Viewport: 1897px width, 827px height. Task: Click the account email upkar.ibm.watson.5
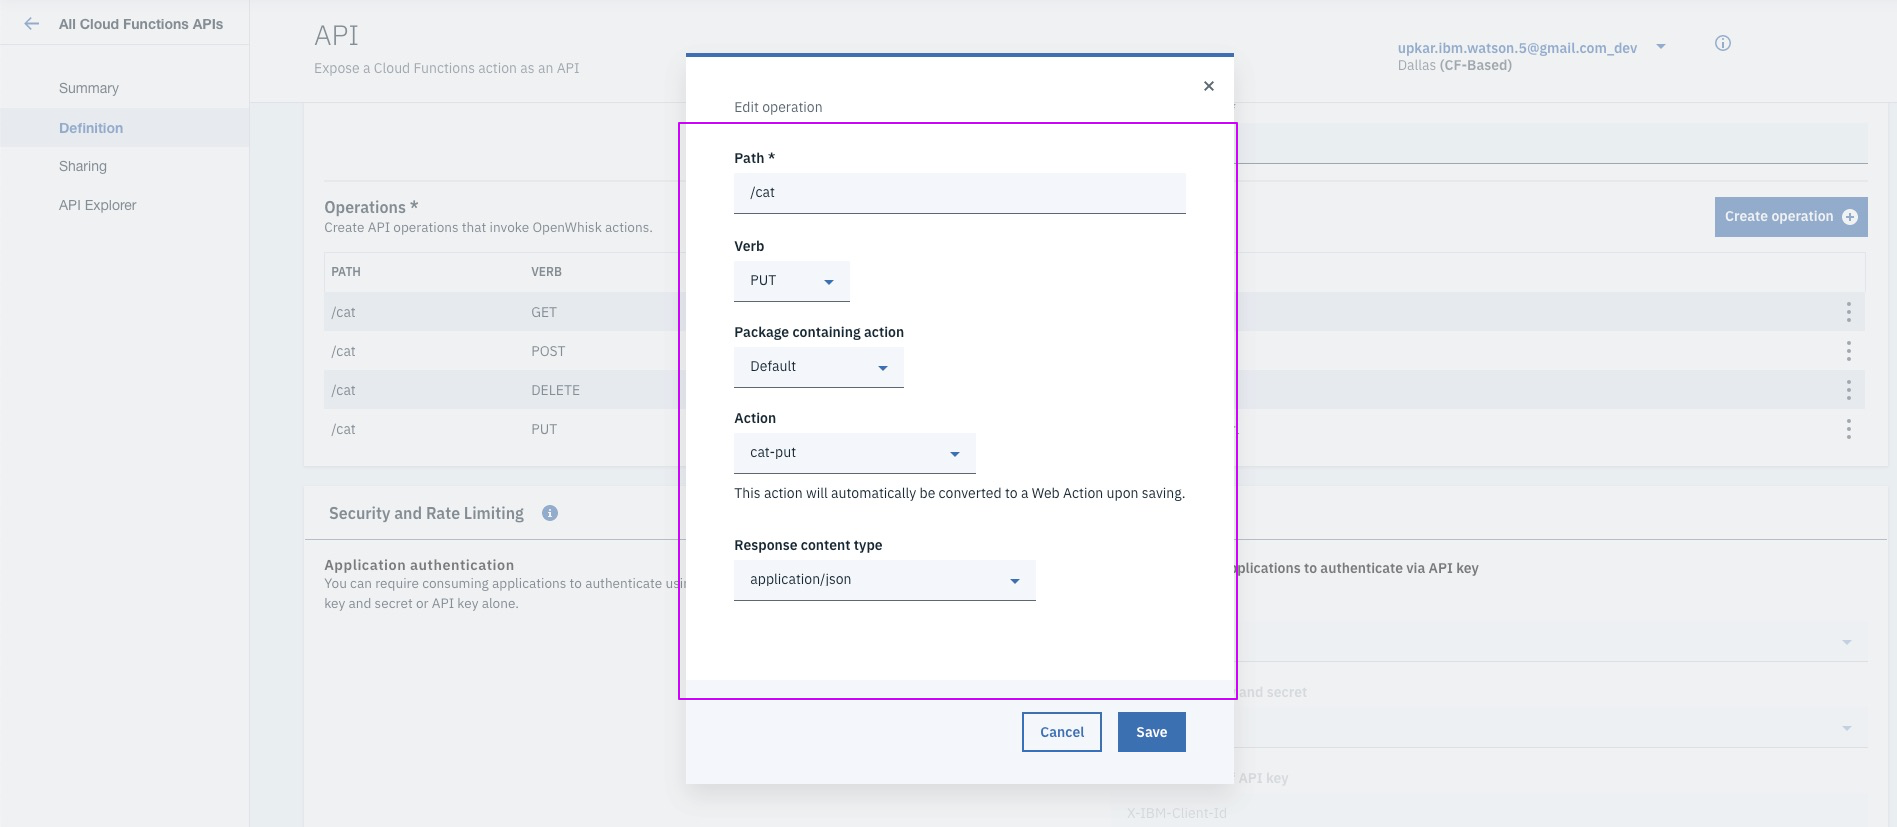[x=1517, y=48]
